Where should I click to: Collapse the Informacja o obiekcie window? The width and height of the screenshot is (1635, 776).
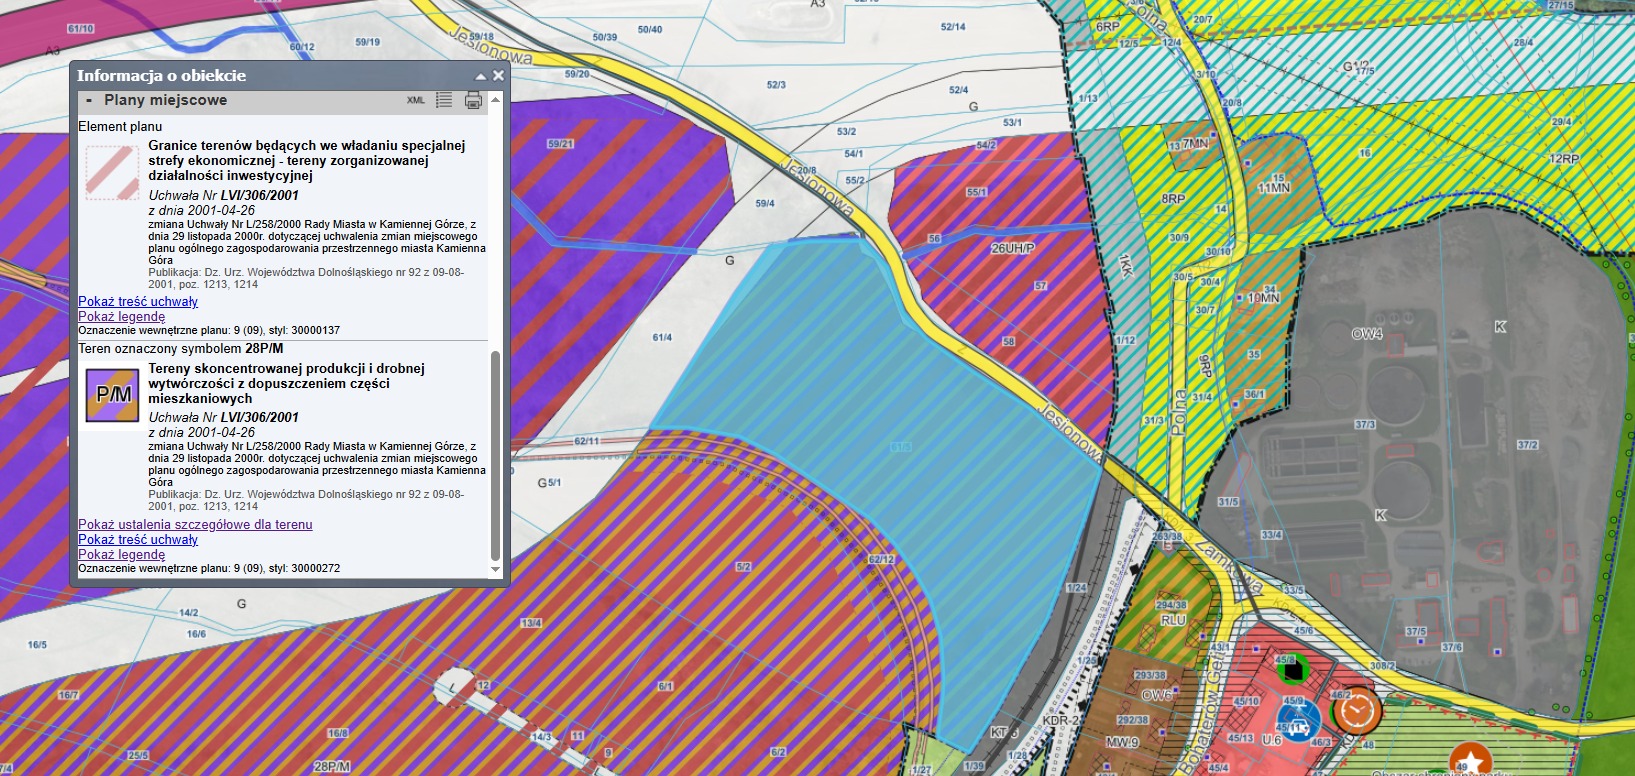tap(481, 76)
